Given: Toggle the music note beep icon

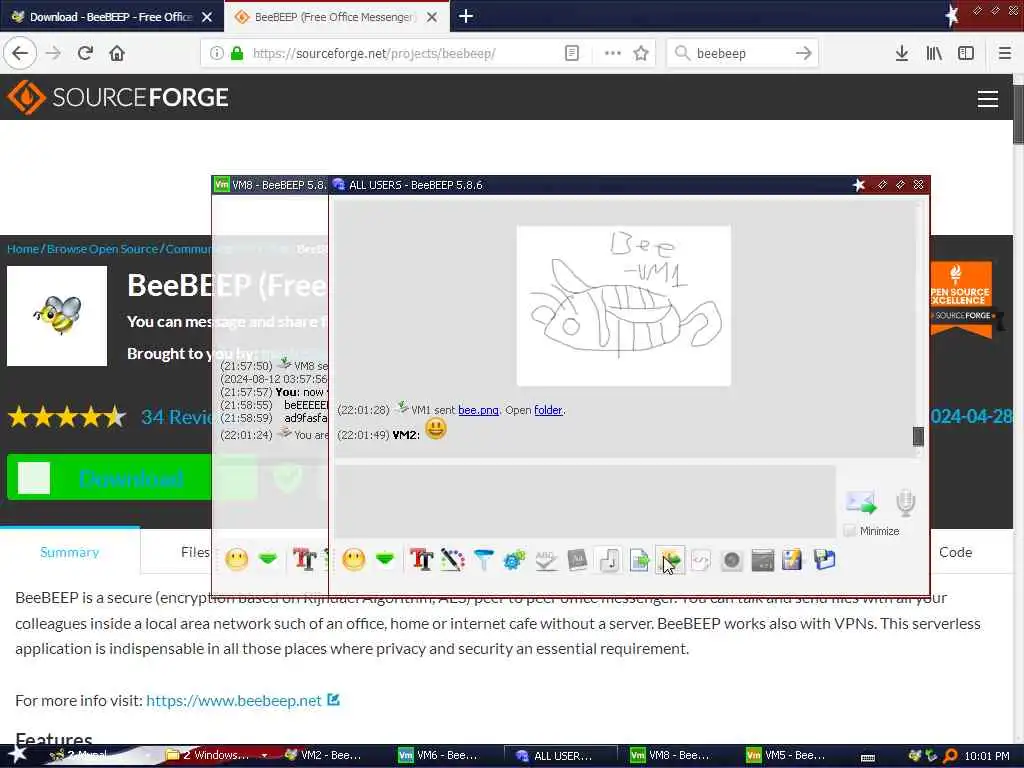Looking at the screenshot, I should (609, 560).
